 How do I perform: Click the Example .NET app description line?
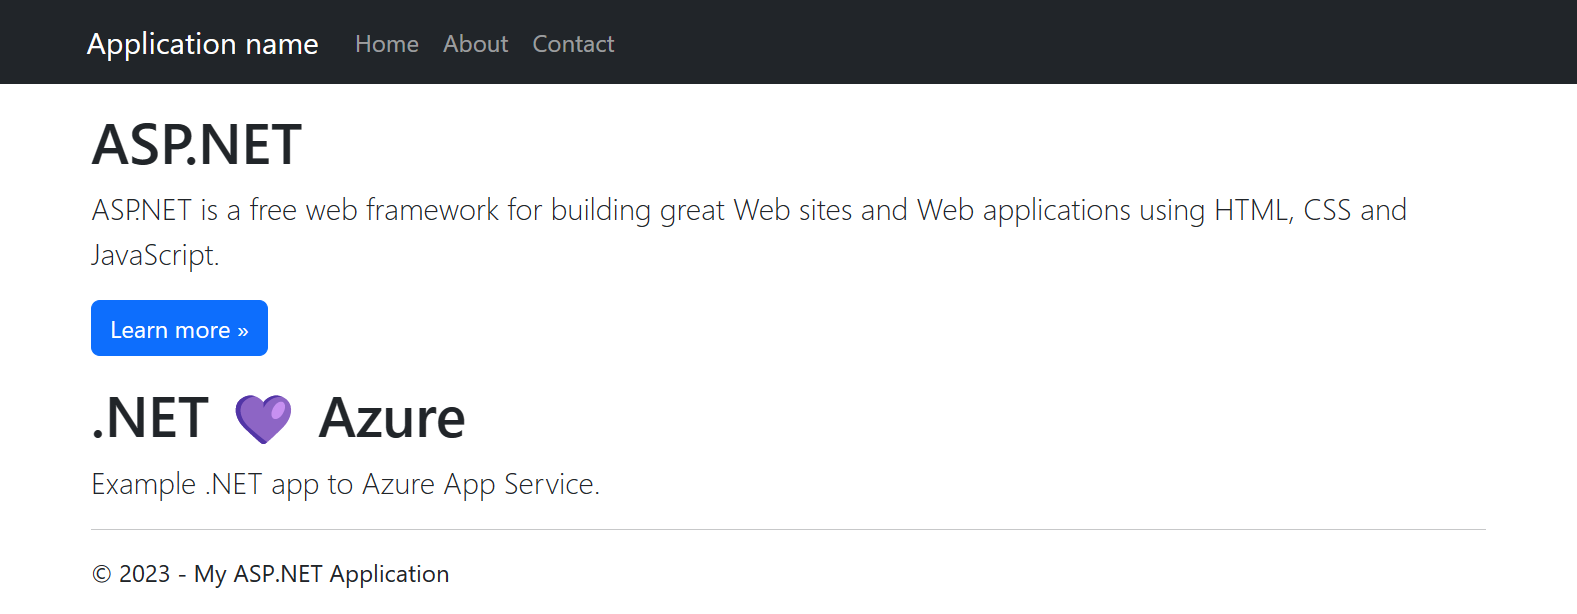point(345,484)
